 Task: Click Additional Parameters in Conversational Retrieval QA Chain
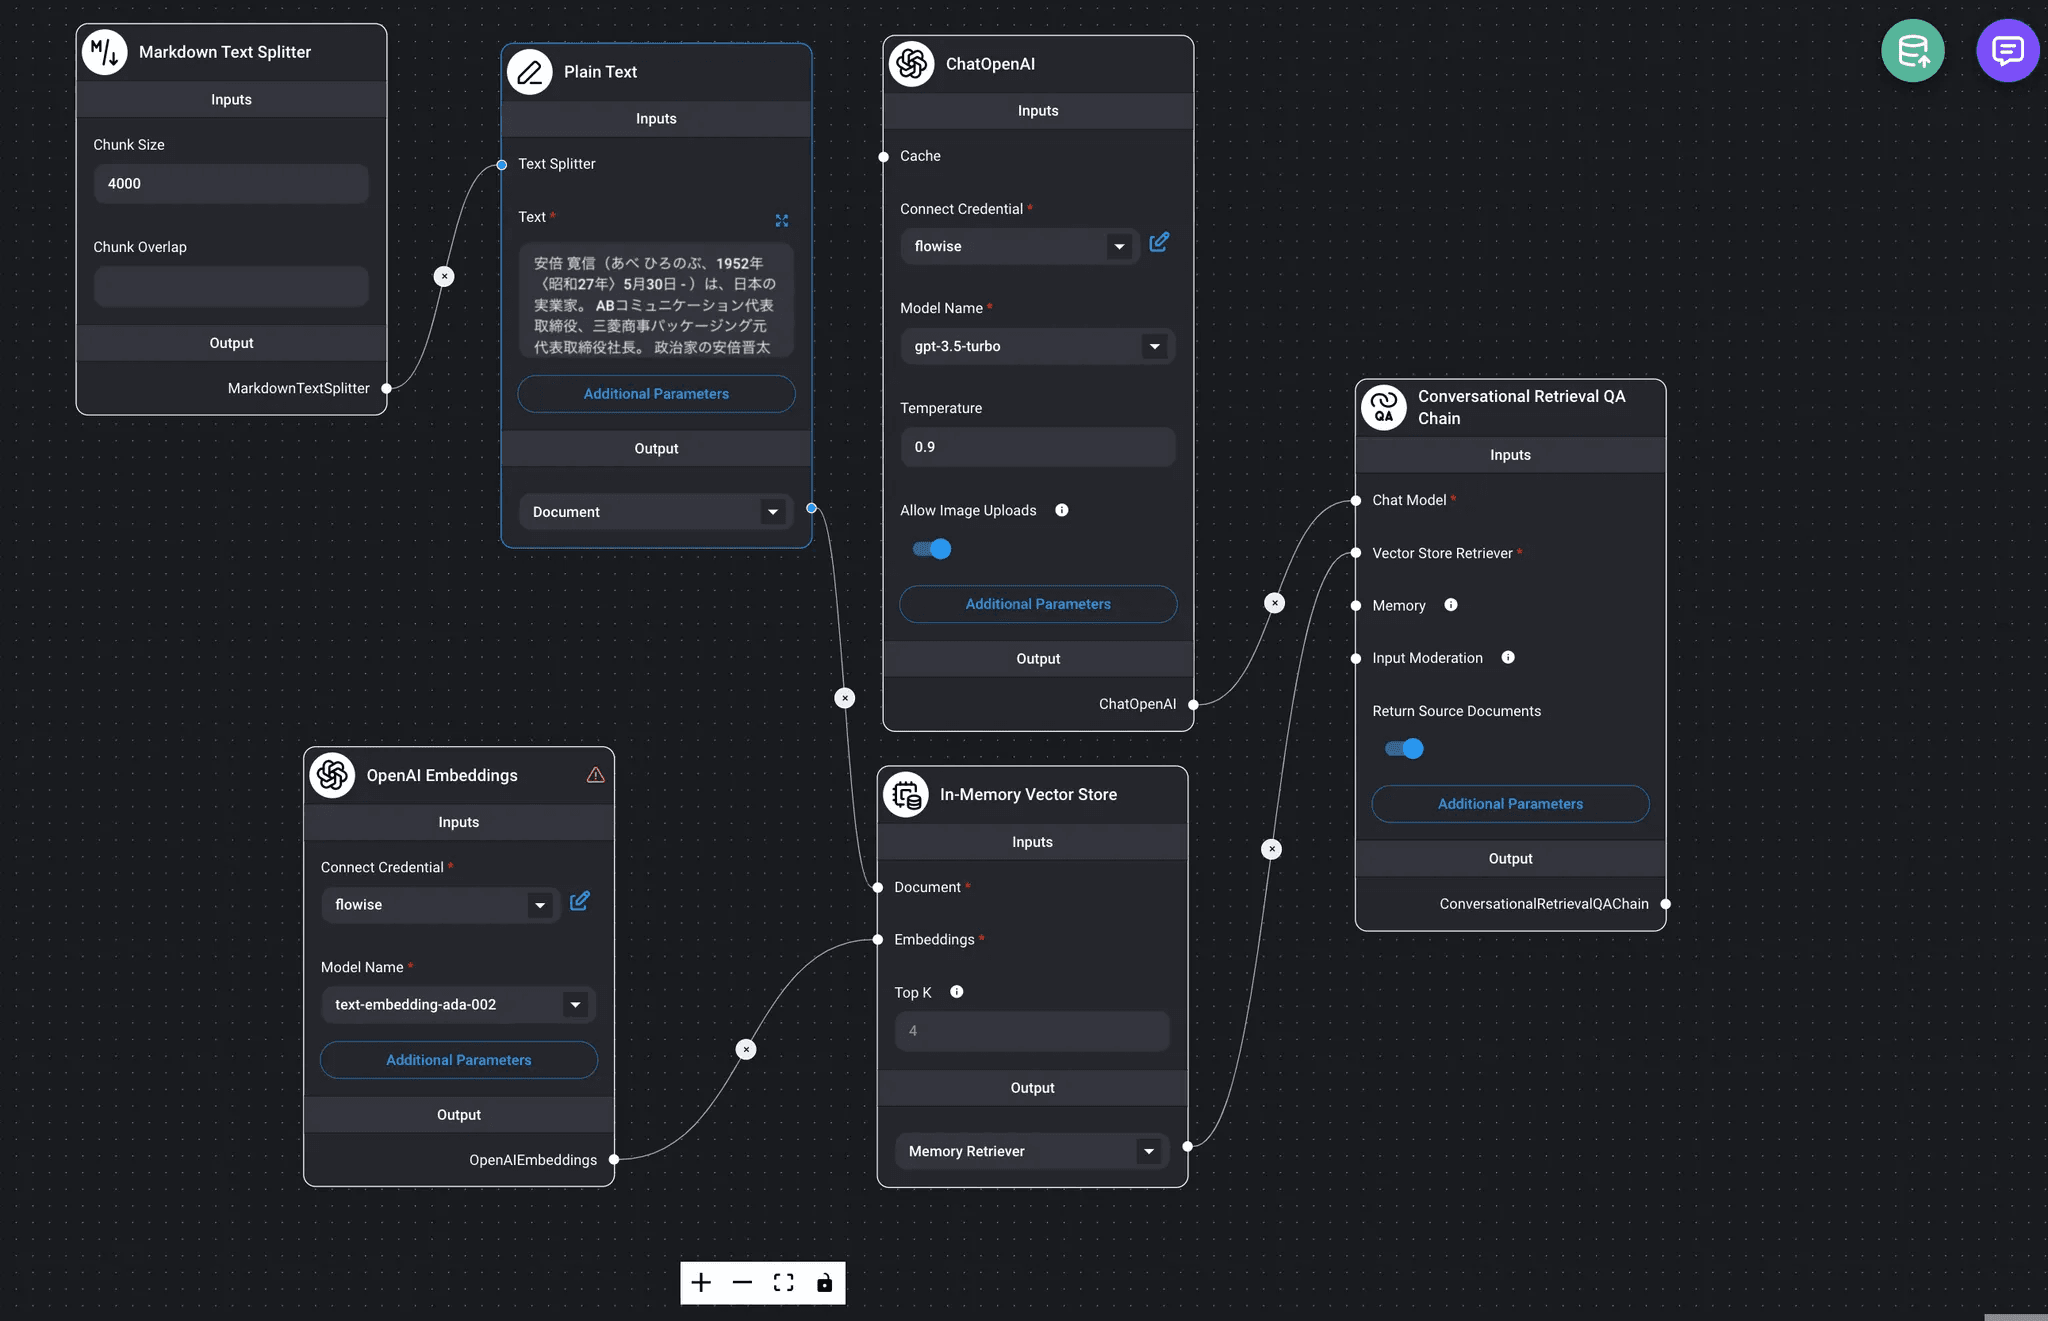[x=1510, y=804]
